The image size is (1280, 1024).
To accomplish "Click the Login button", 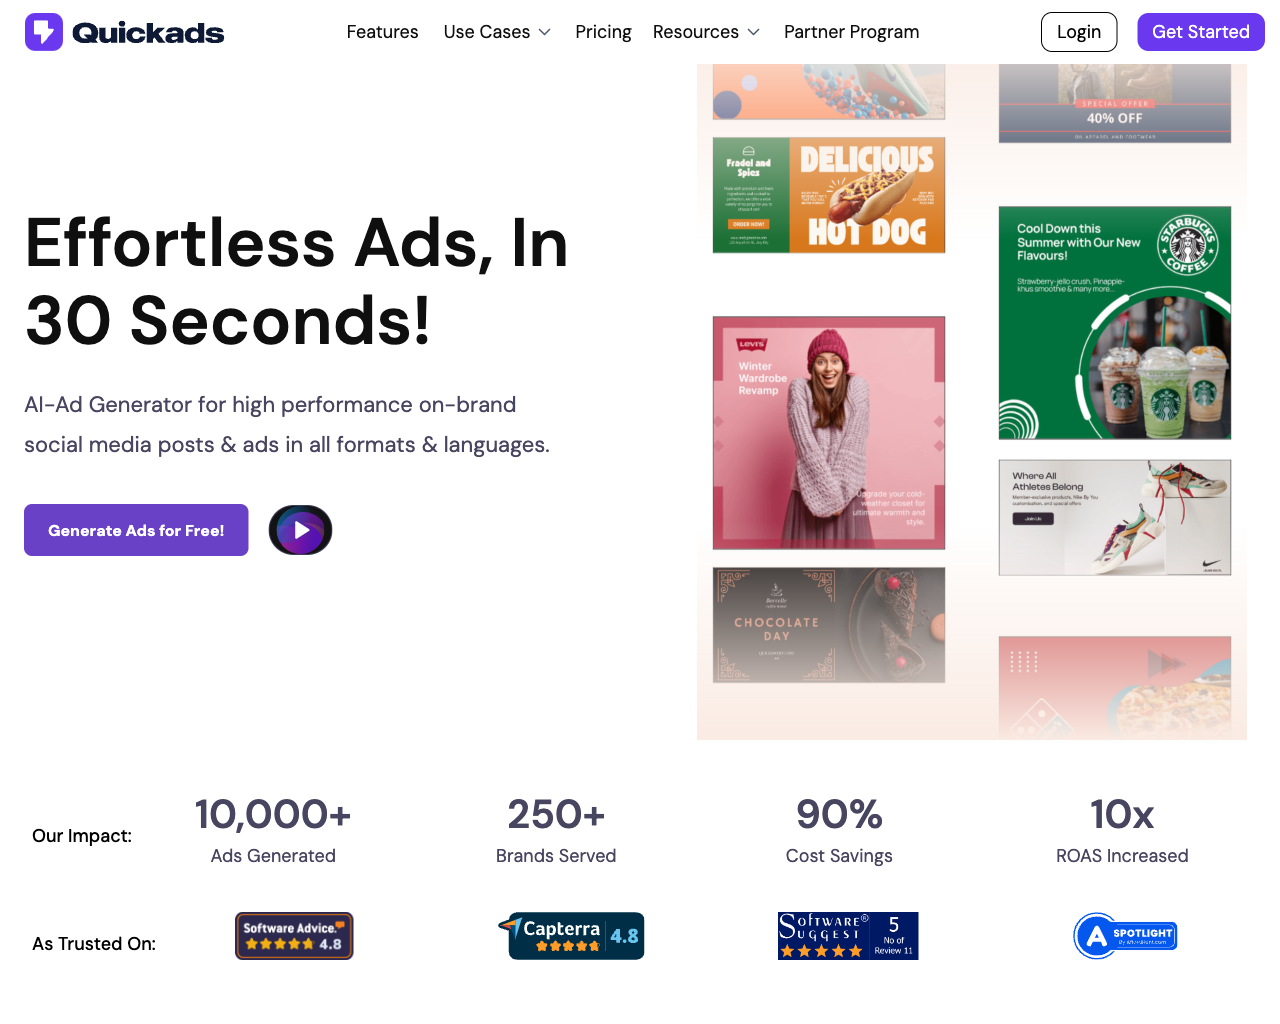I will 1079,32.
